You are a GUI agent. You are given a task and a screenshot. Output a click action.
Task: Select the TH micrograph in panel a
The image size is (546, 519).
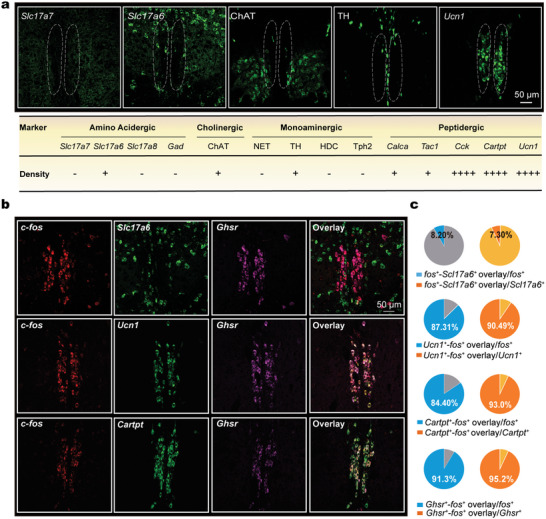click(385, 57)
